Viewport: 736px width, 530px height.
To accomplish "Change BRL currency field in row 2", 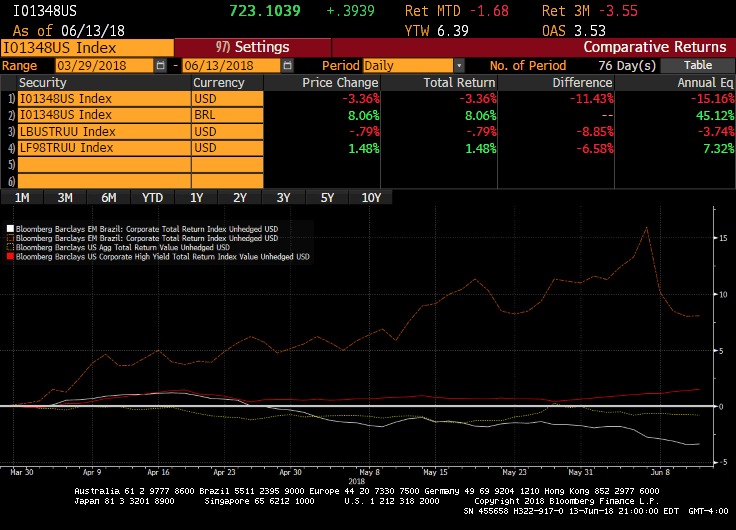I will click(x=228, y=115).
